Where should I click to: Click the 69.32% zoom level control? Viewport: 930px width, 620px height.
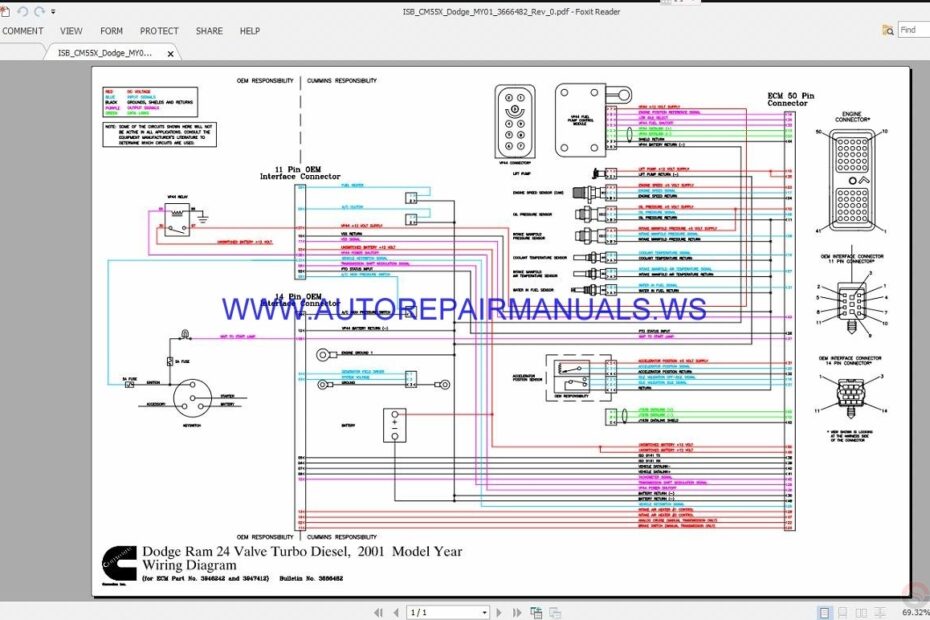pos(913,611)
